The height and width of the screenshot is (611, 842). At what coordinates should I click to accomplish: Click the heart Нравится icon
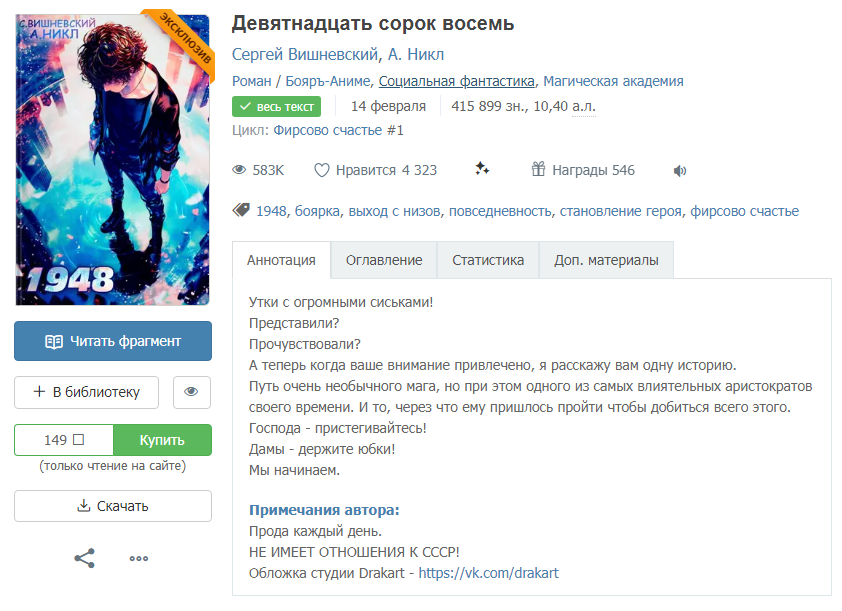point(322,170)
